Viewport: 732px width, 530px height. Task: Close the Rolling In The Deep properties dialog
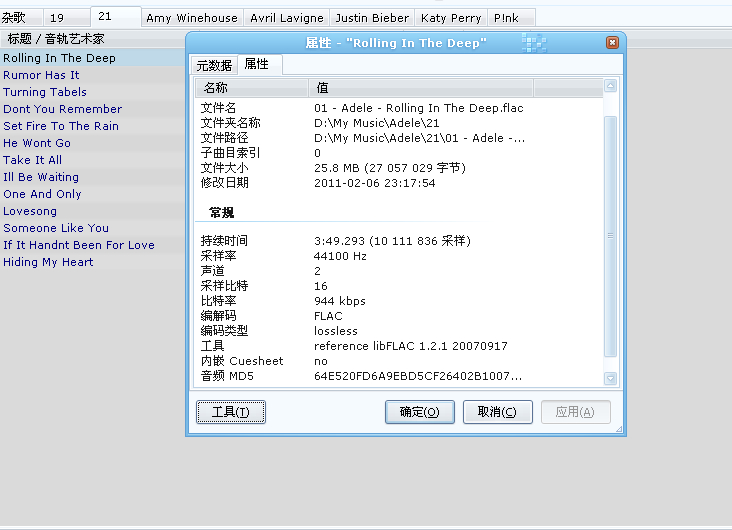(x=612, y=42)
